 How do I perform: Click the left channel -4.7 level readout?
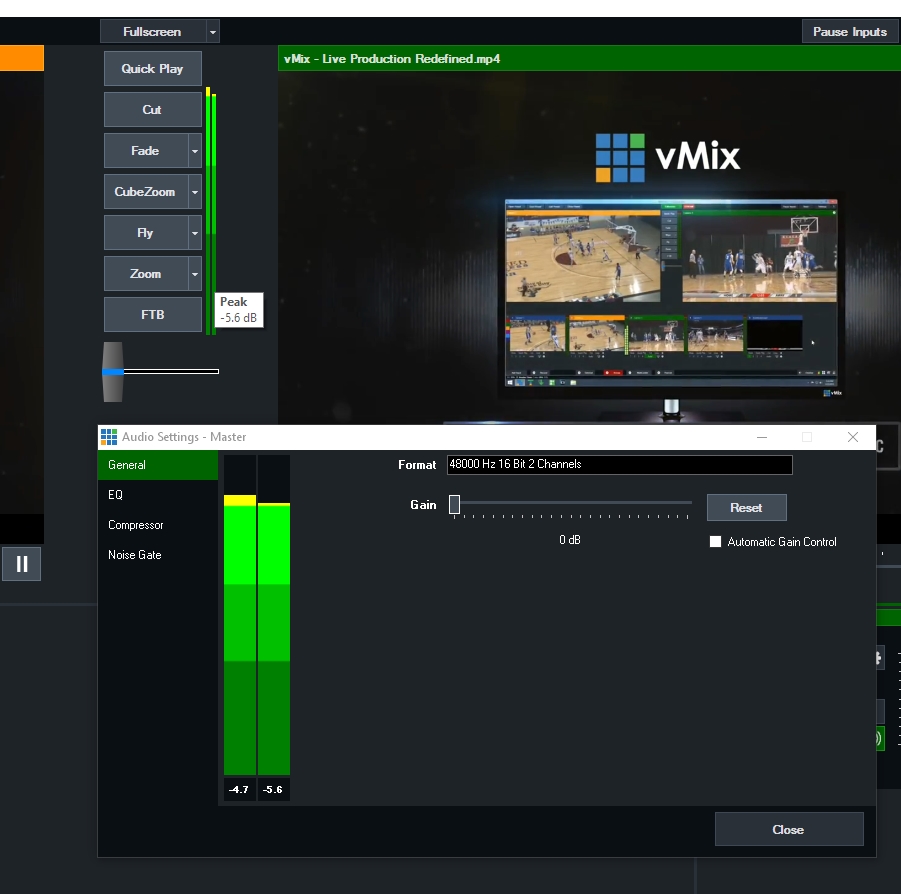(239, 789)
